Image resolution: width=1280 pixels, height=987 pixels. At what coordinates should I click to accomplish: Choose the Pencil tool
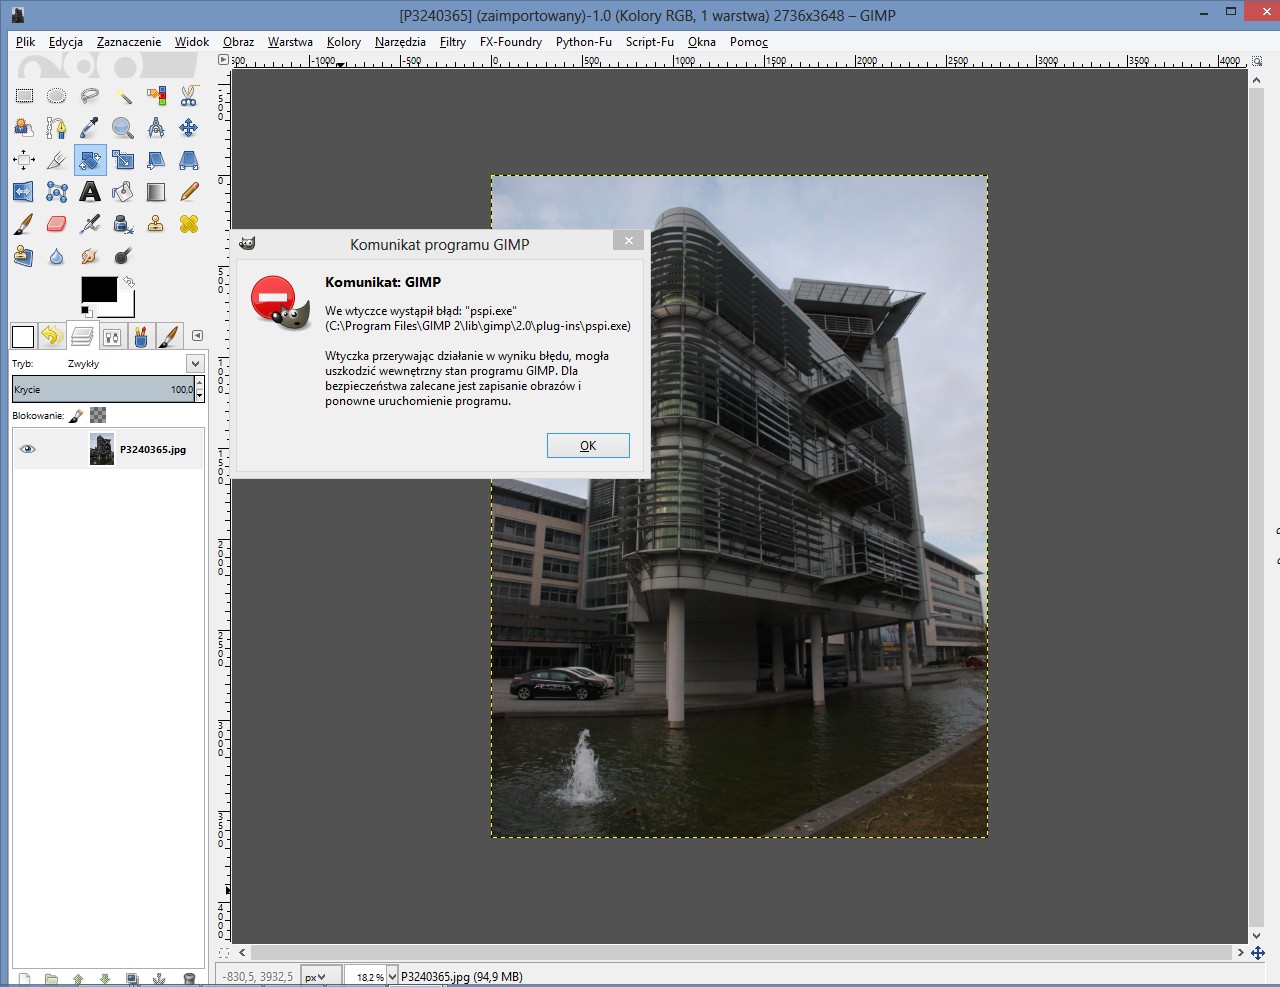pos(188,192)
